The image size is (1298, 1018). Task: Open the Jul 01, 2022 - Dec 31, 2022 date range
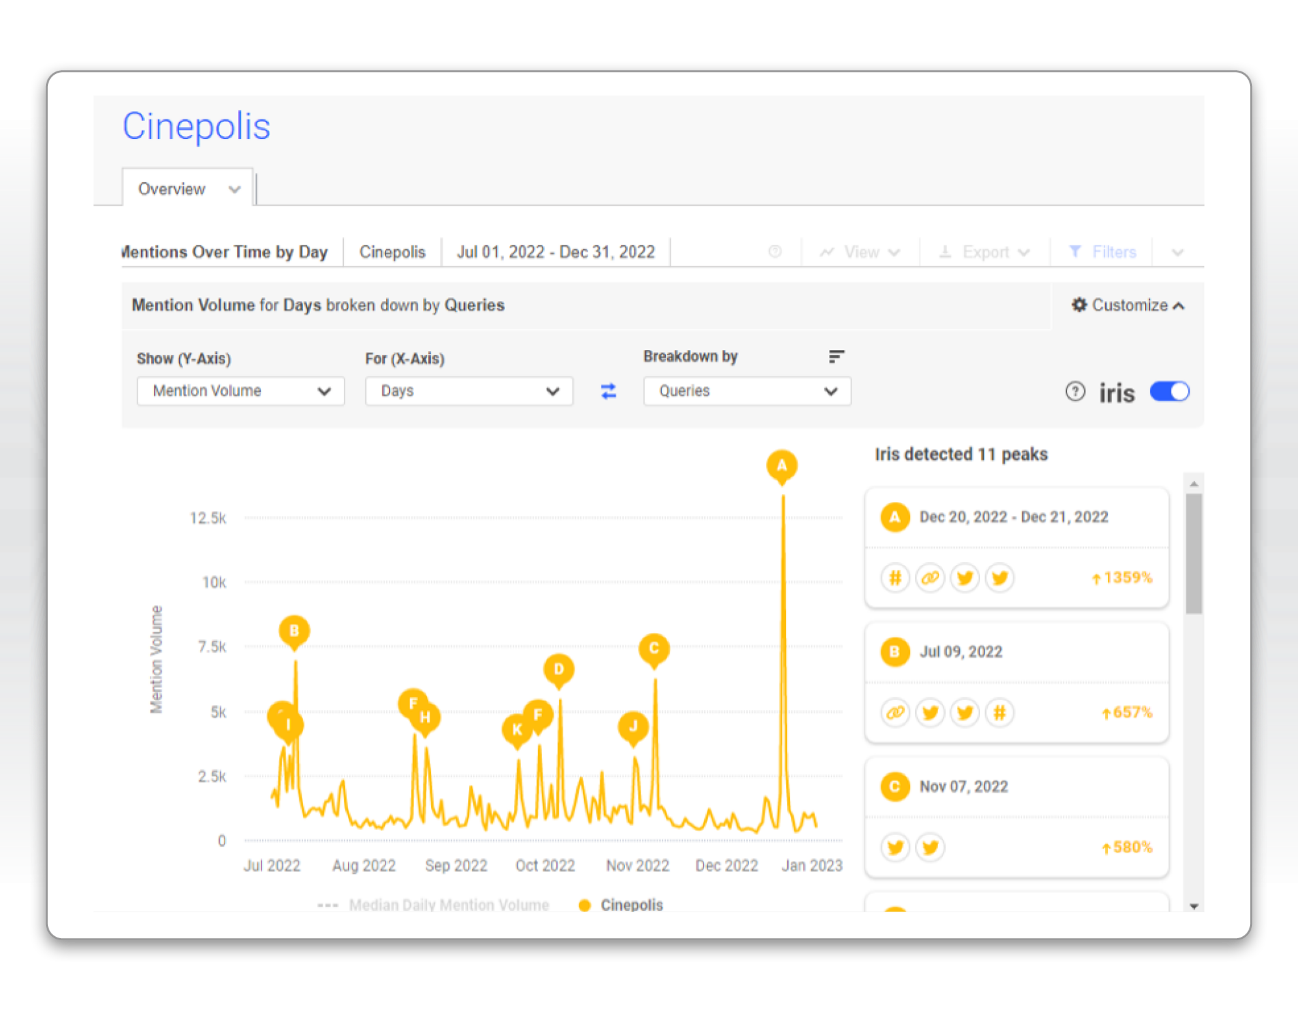point(556,252)
